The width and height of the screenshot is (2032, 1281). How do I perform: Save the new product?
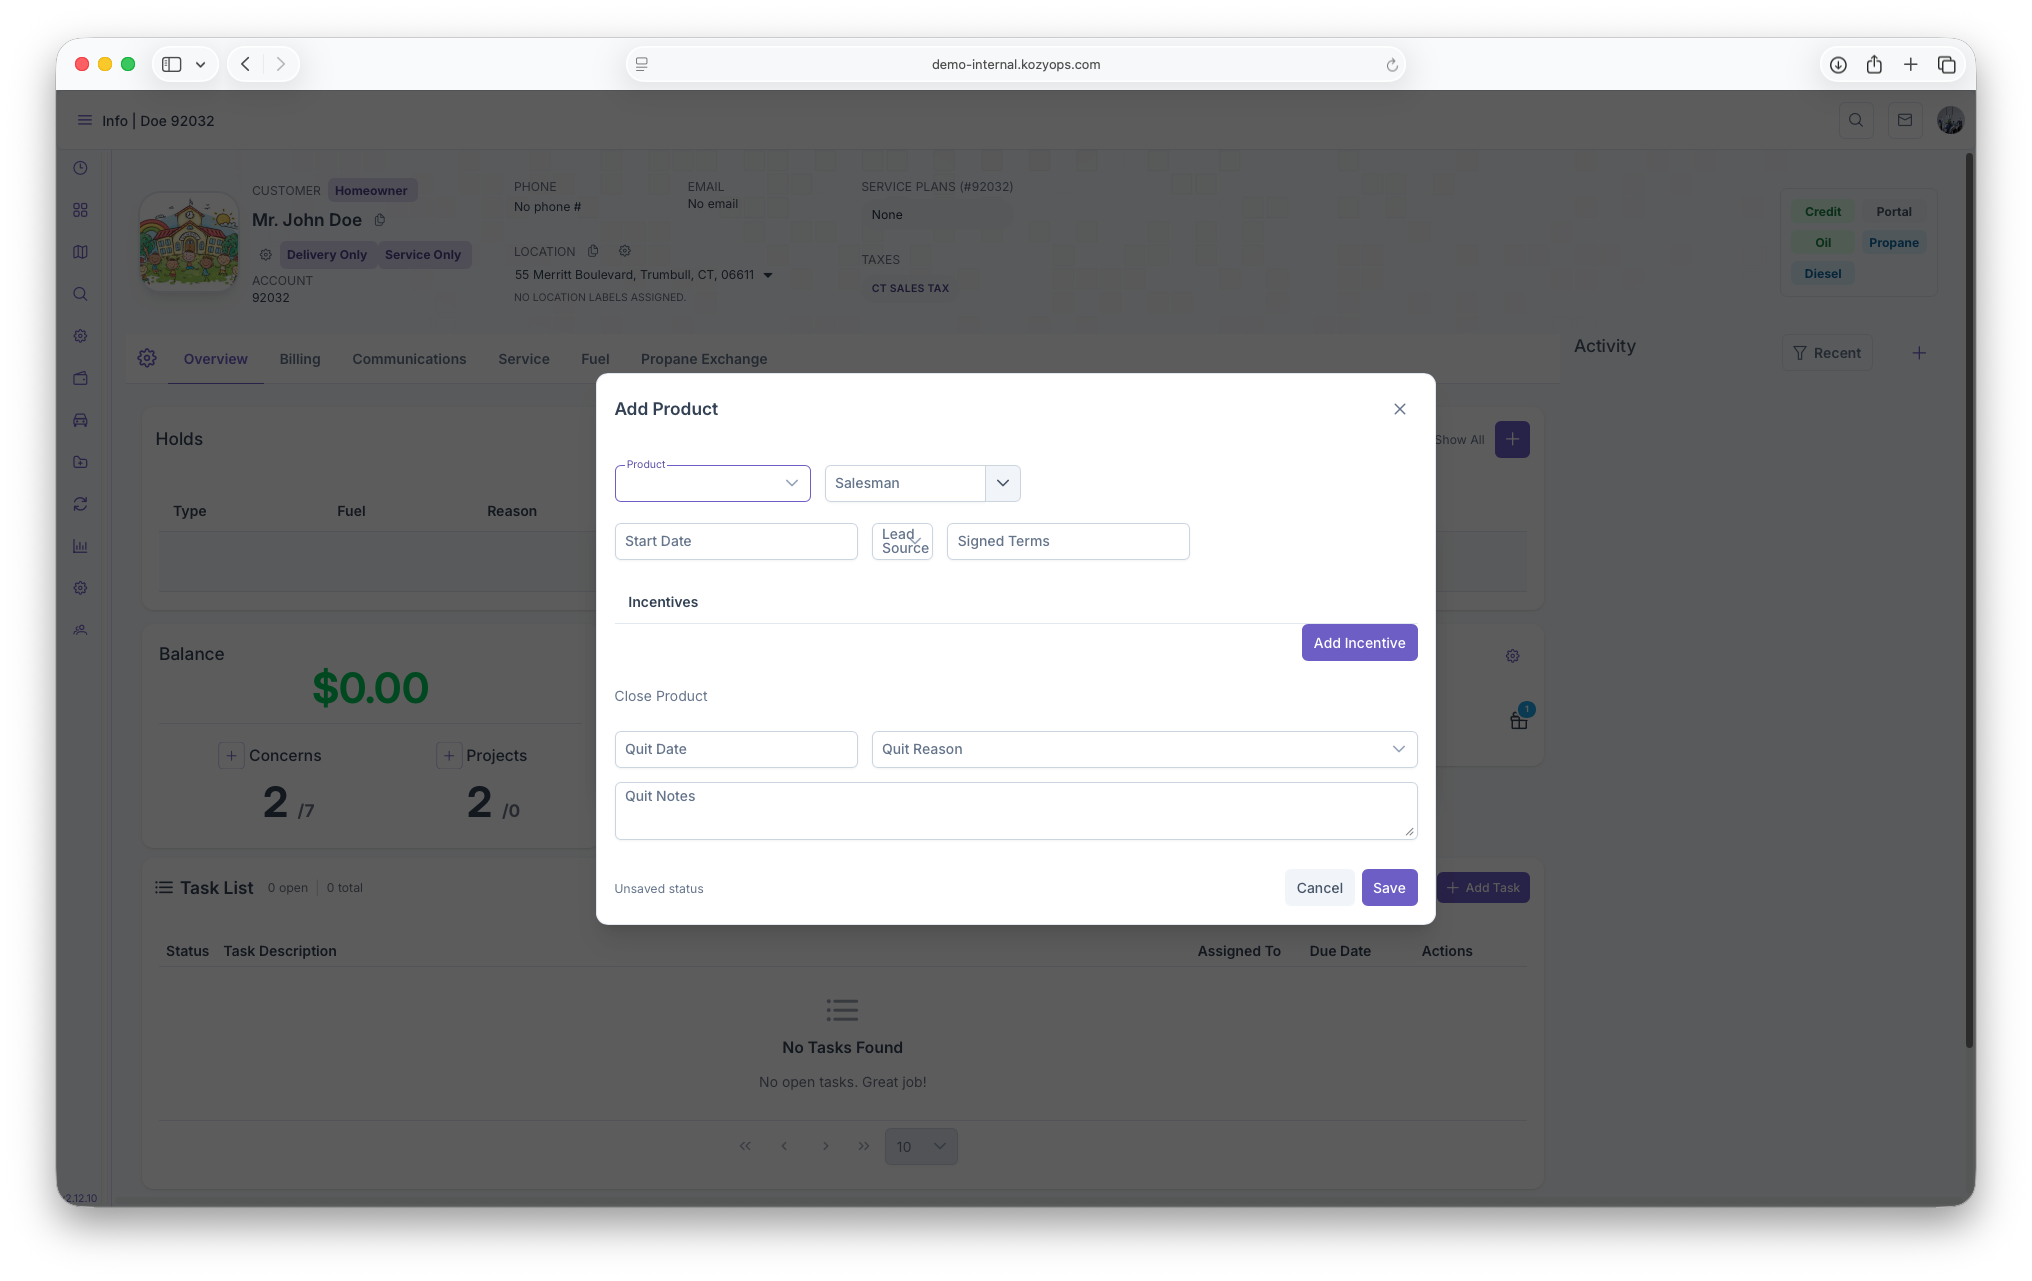point(1389,888)
